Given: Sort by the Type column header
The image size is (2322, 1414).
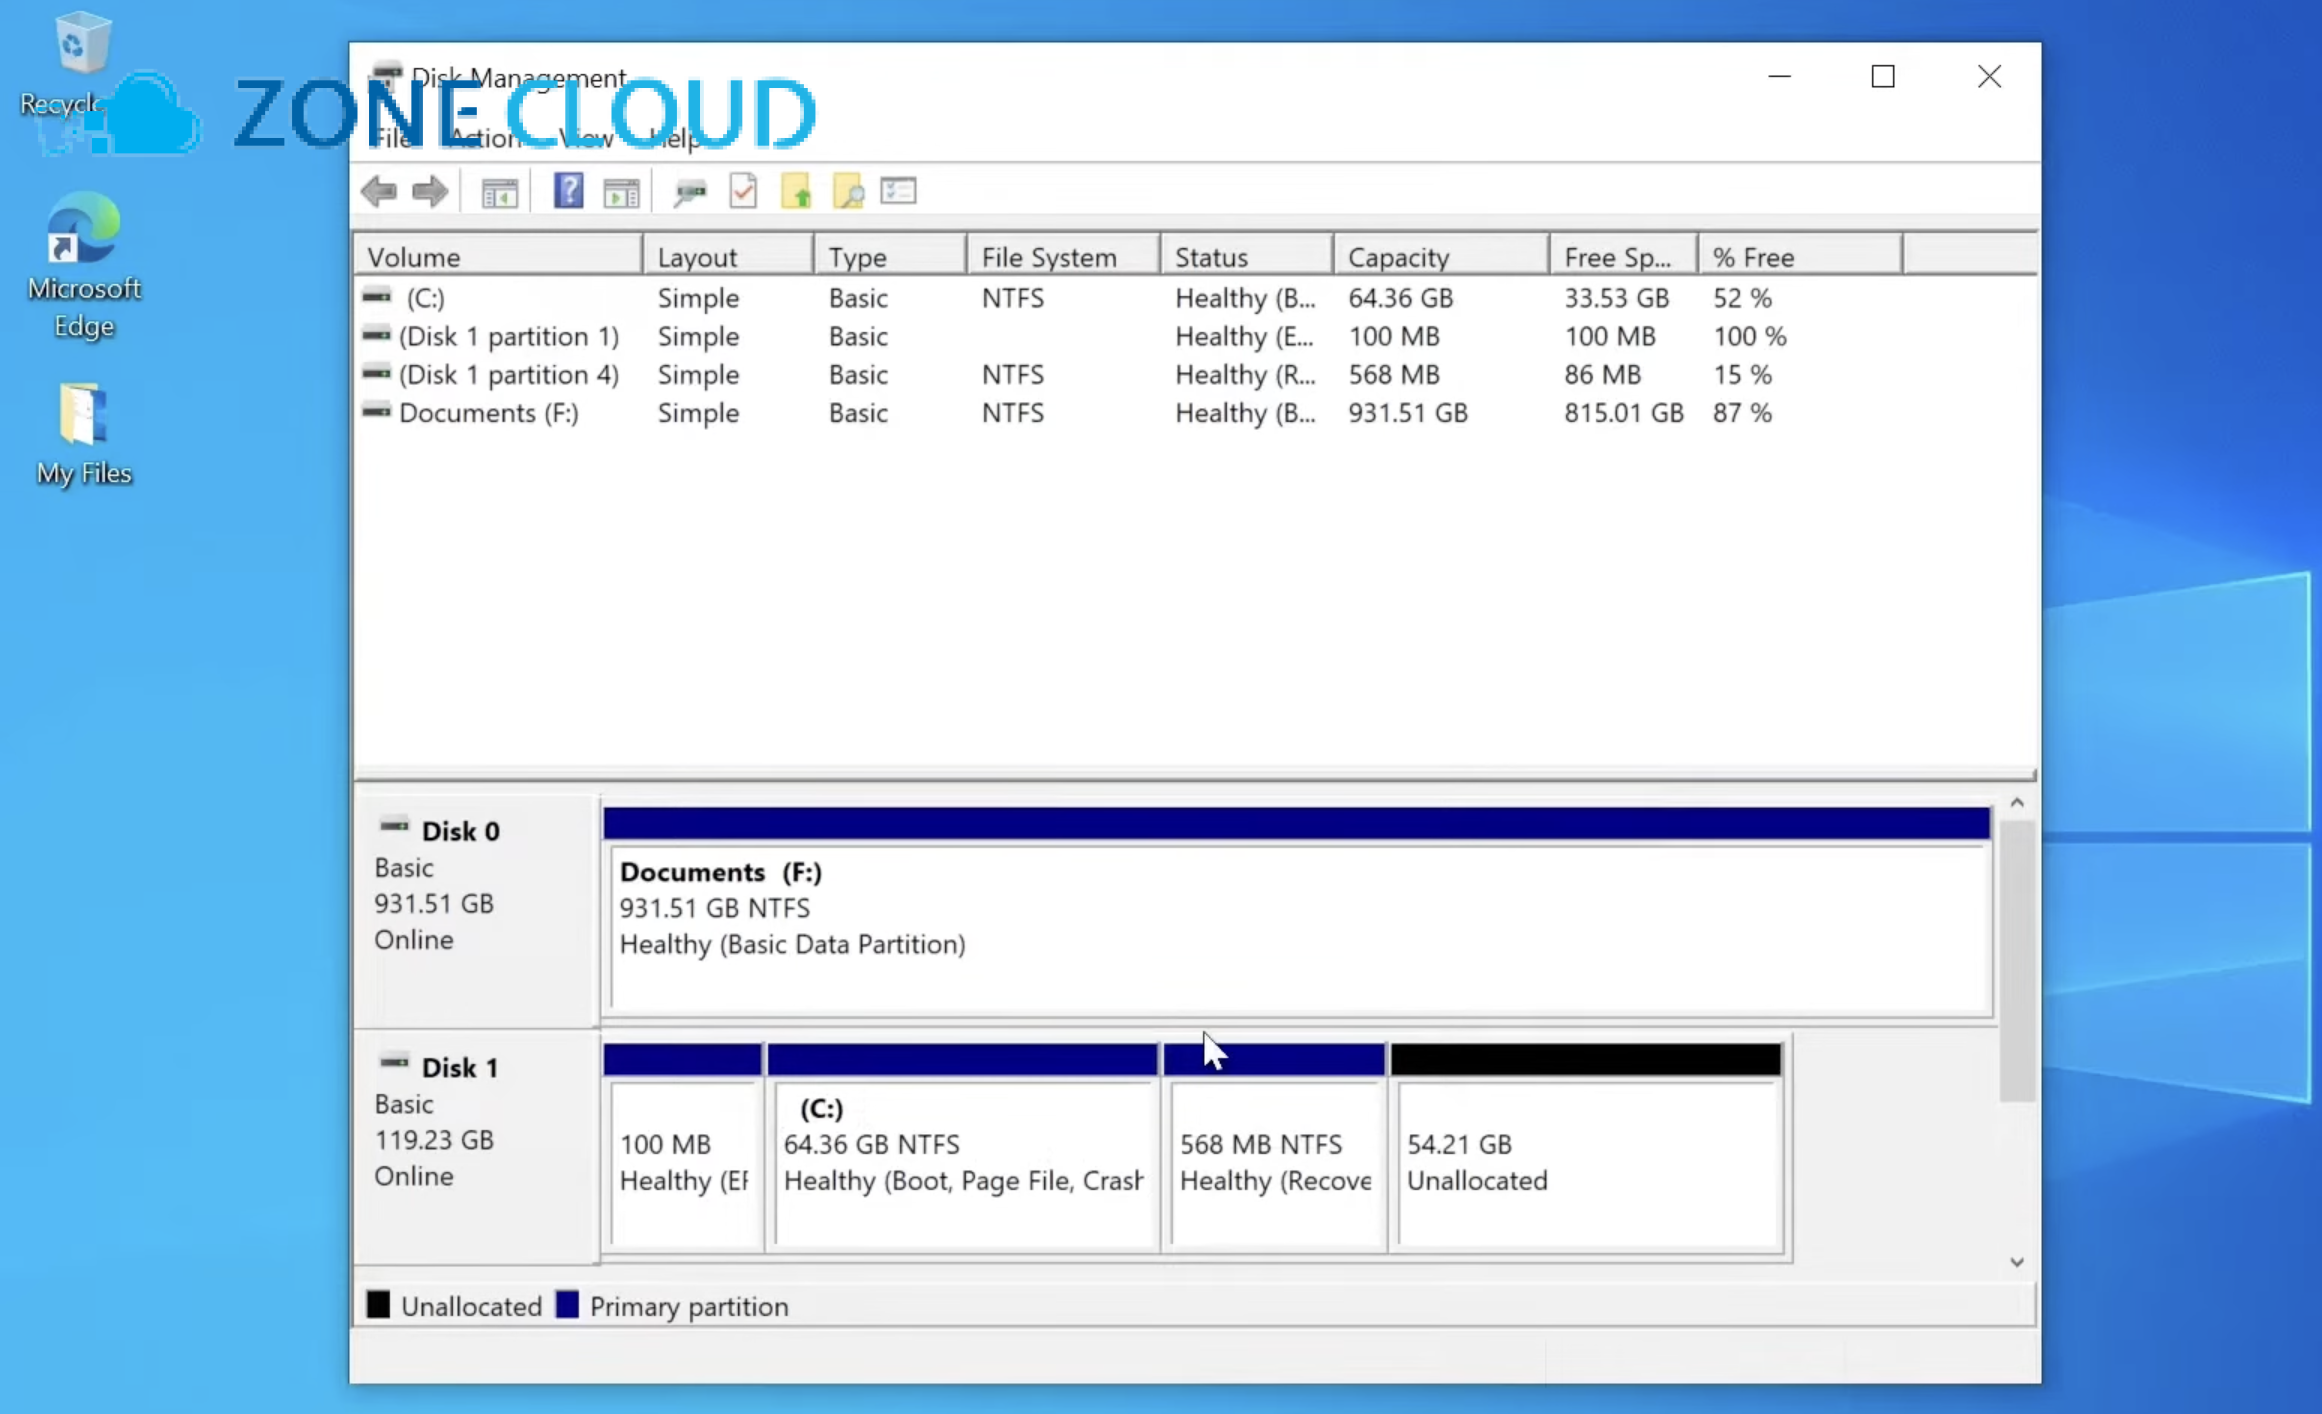Looking at the screenshot, I should point(890,257).
